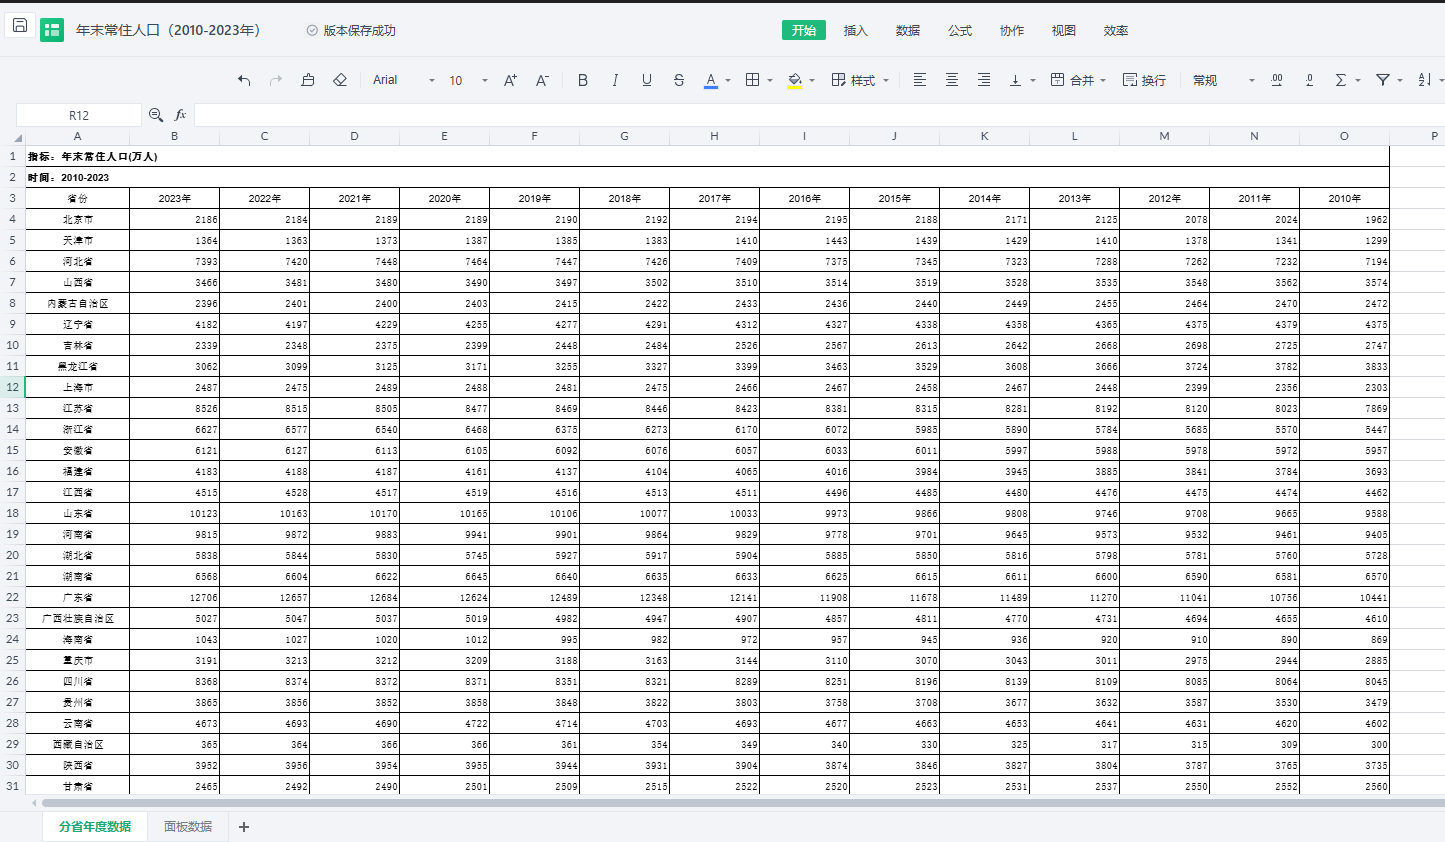Expand the borders dropdown arrow
Image resolution: width=1445 pixels, height=842 pixels.
770,80
